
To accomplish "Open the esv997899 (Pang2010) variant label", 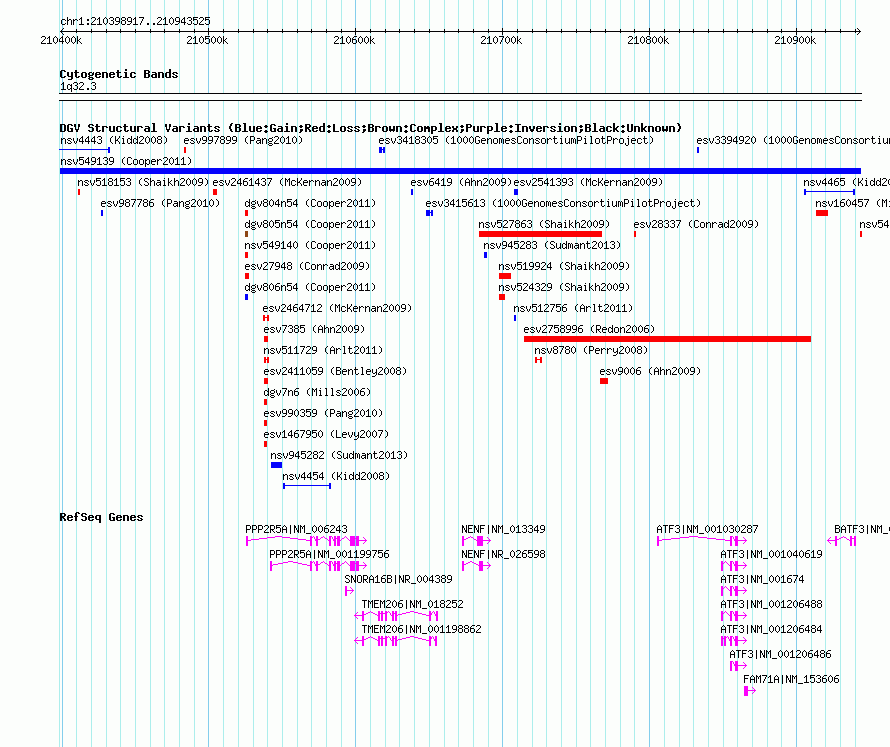I will click(x=243, y=140).
